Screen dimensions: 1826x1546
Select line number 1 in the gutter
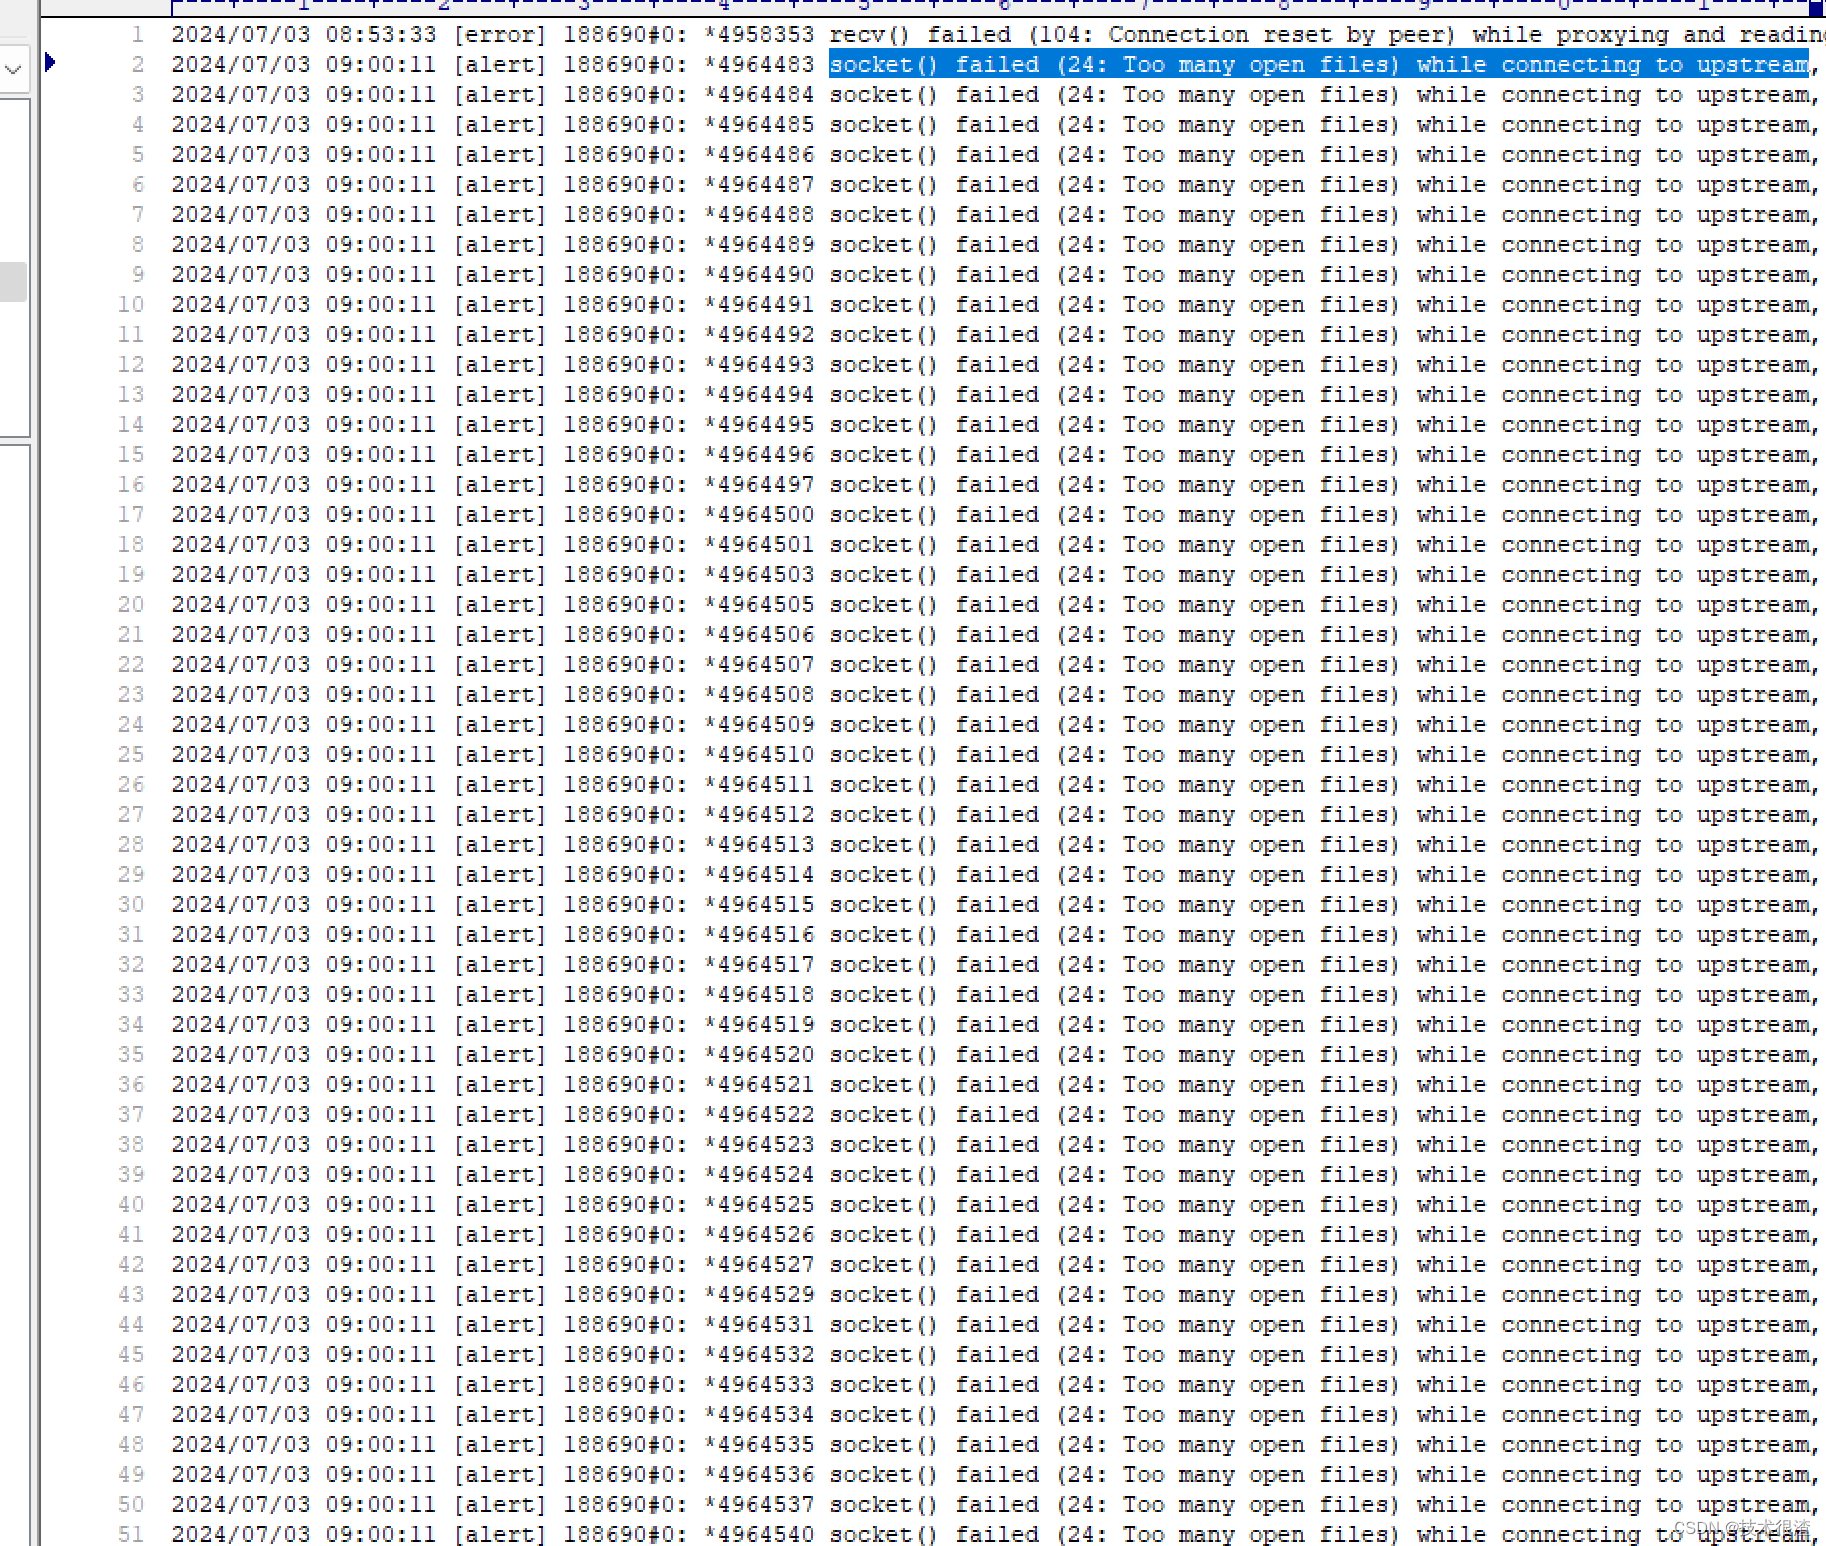[x=137, y=34]
